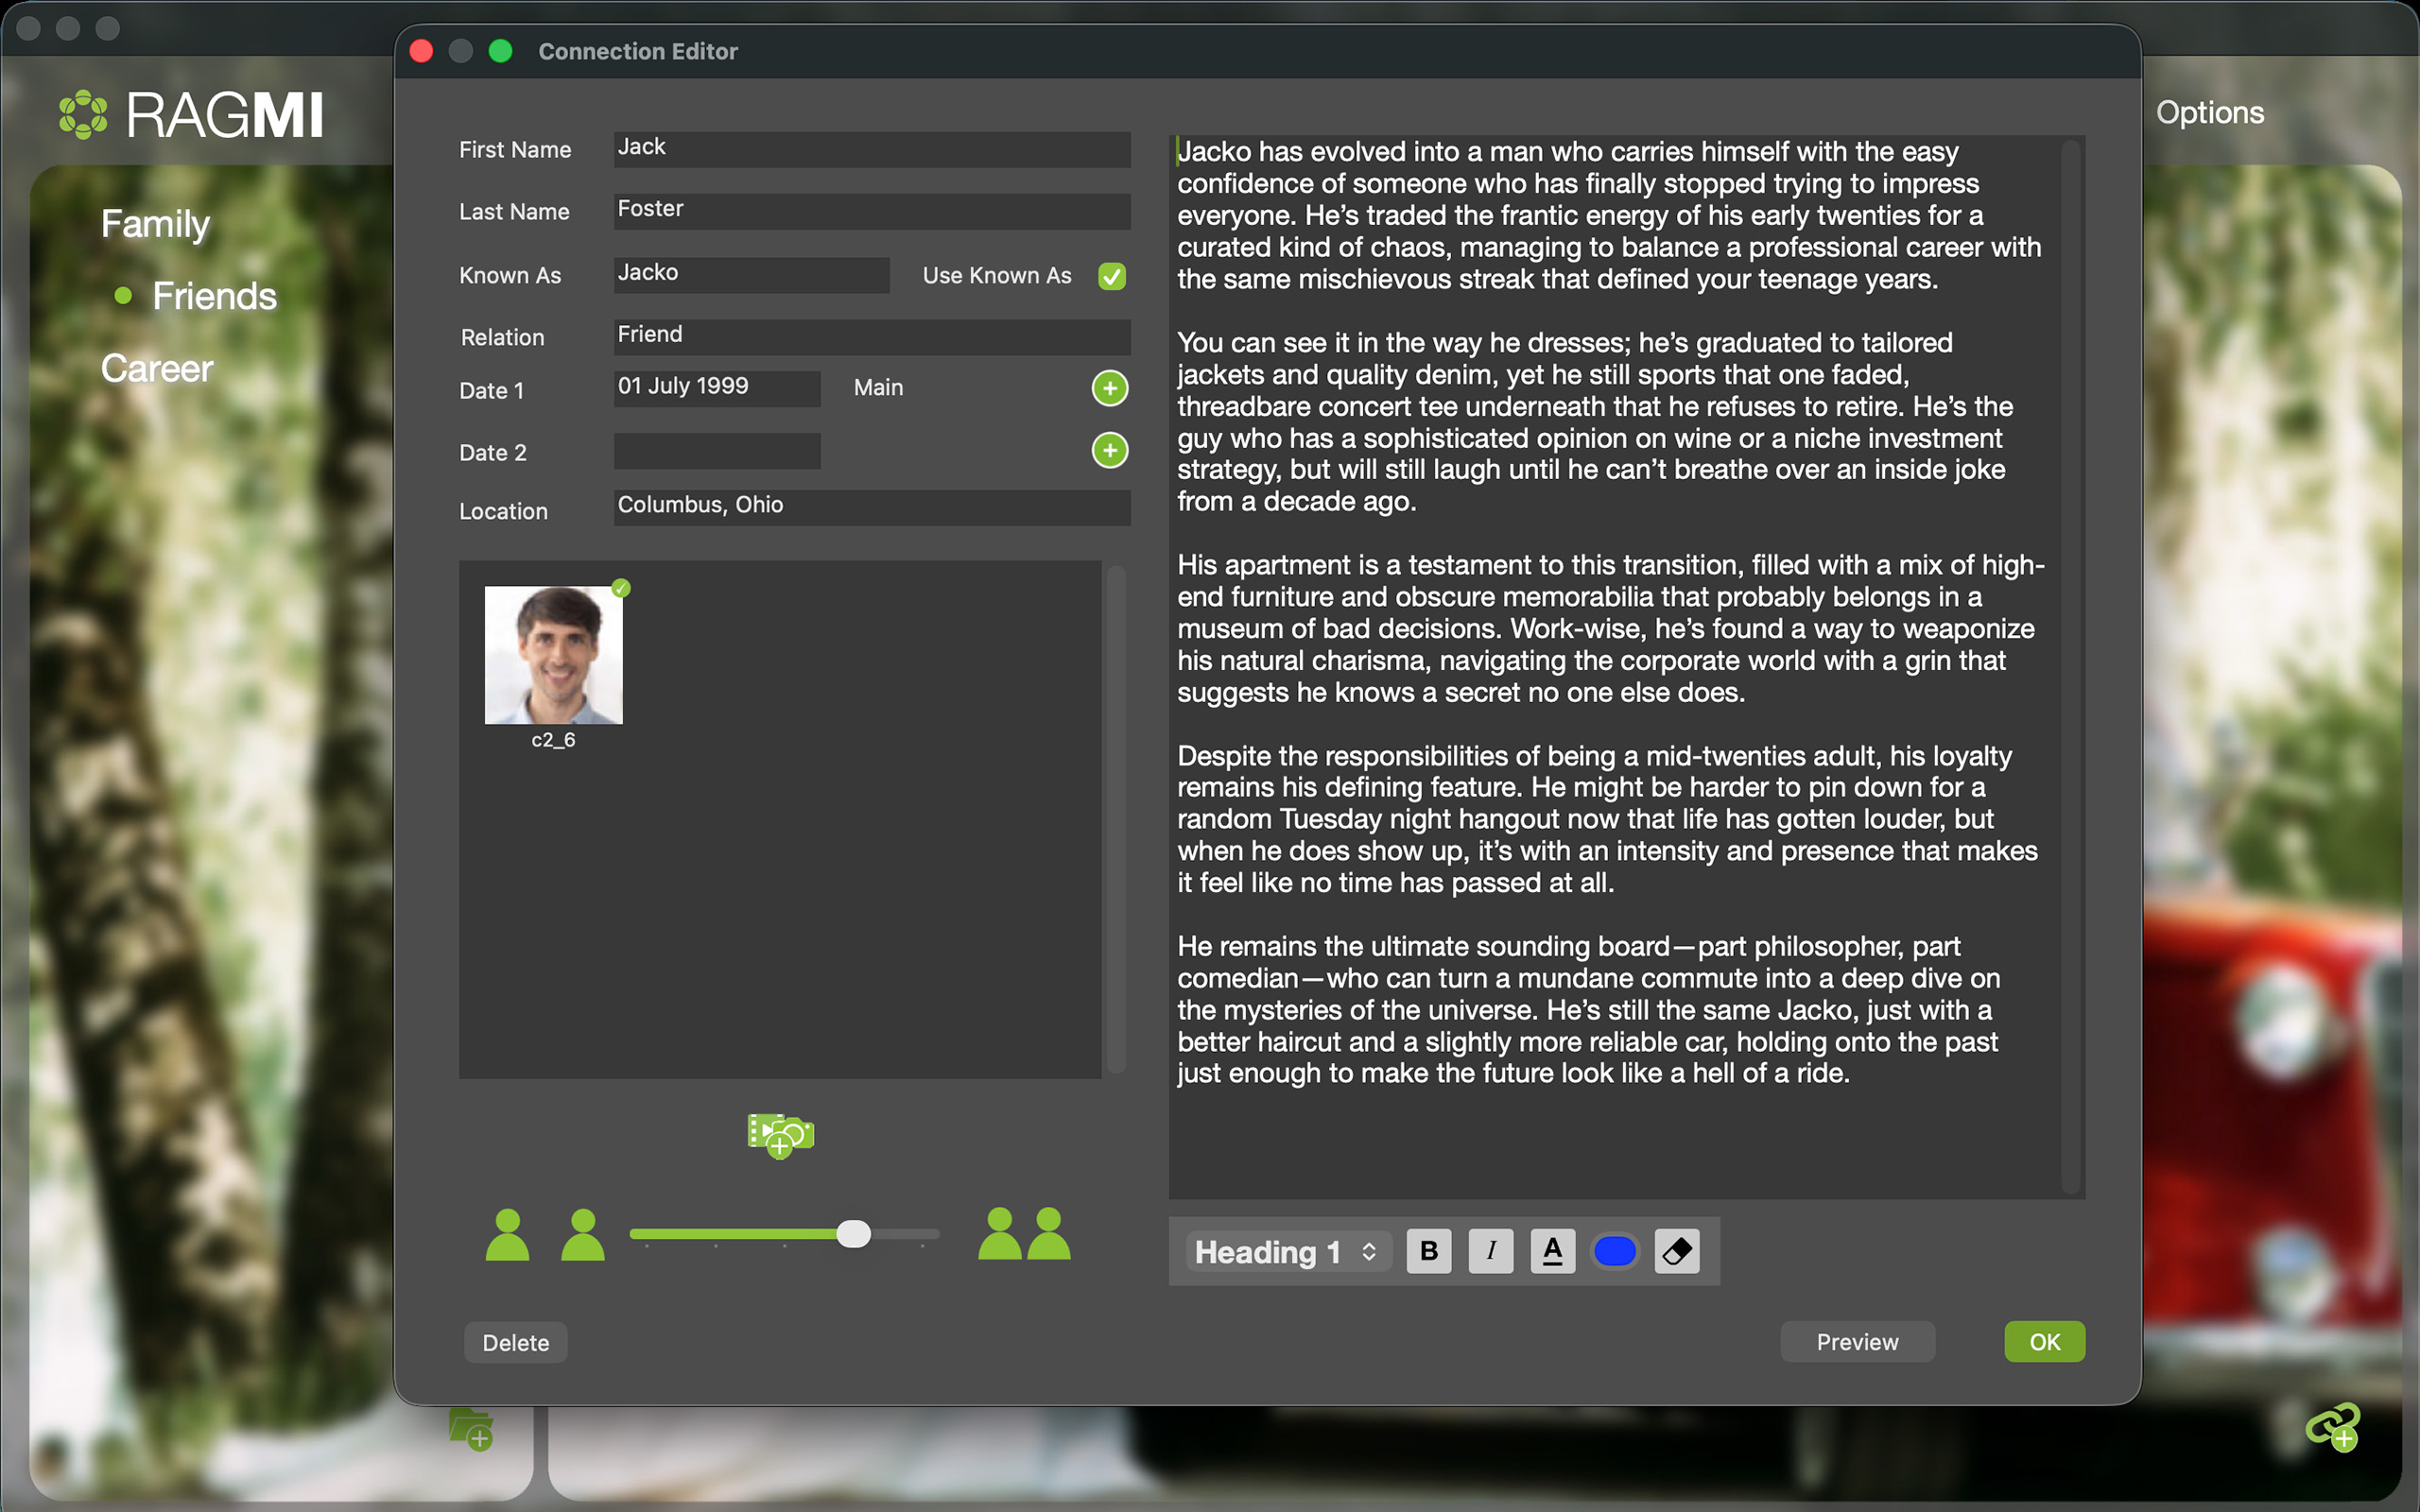Click the green zoom button of Connection Editor
This screenshot has width=2420, height=1512.
[501, 51]
